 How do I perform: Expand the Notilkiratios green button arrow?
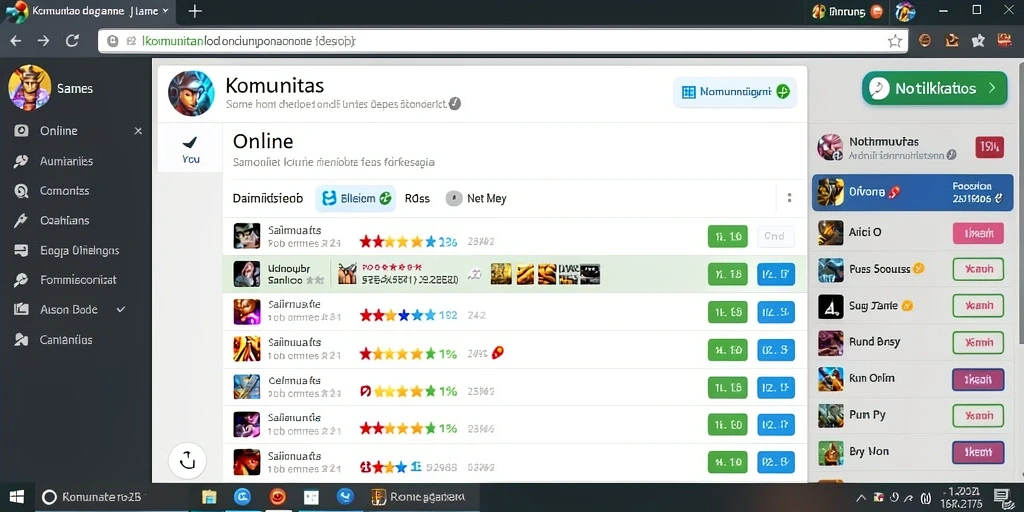click(992, 88)
